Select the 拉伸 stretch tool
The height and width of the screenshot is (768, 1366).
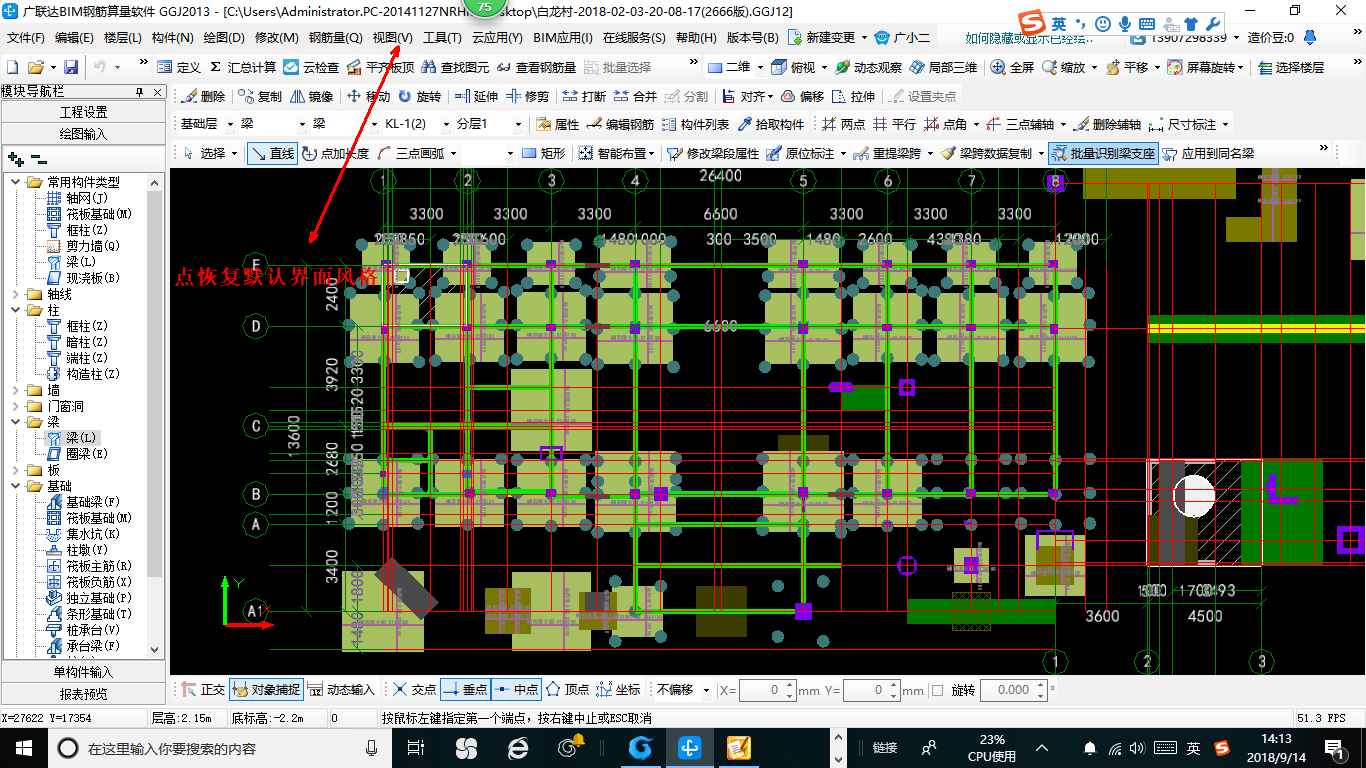tap(853, 96)
